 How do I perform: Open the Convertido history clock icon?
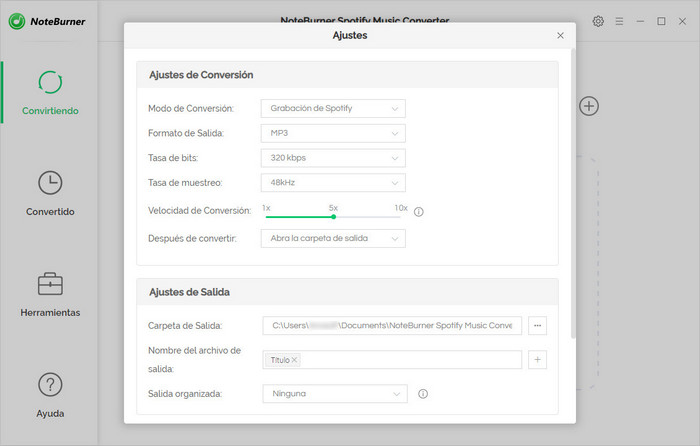(50, 183)
